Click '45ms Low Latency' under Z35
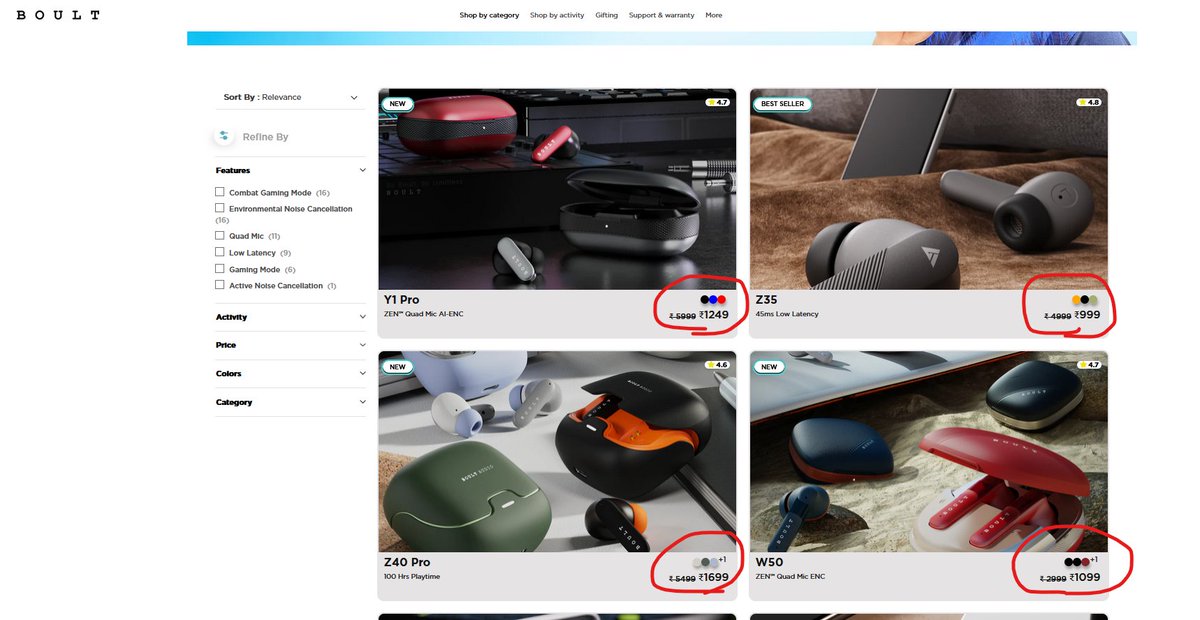The width and height of the screenshot is (1200, 620). coord(787,314)
